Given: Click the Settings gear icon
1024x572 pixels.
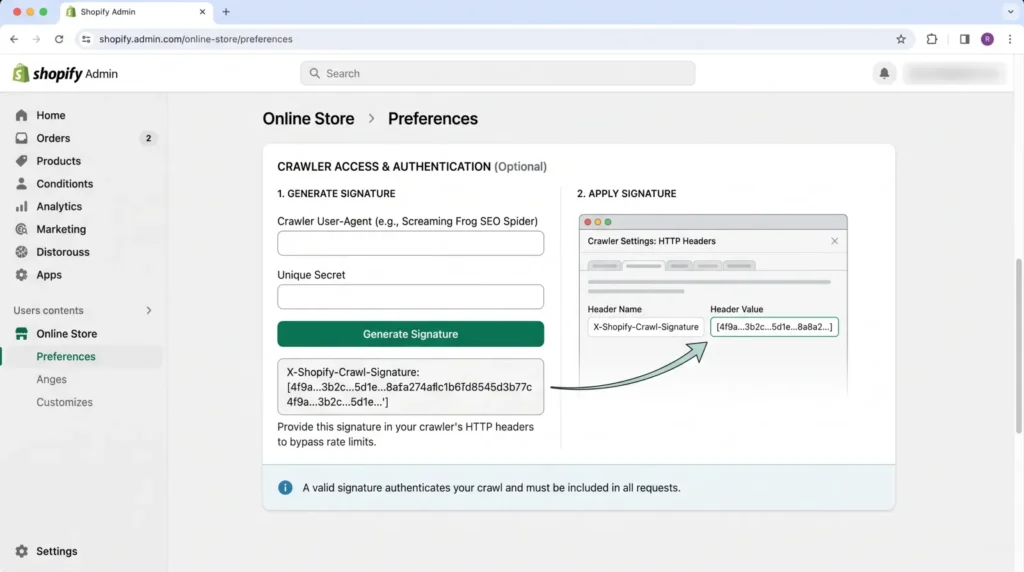Looking at the screenshot, I should pos(22,551).
